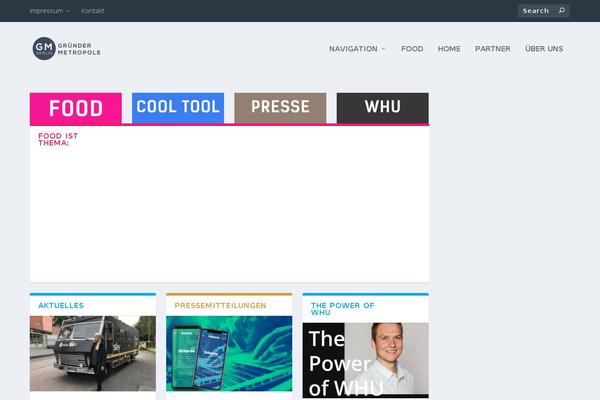The width and height of the screenshot is (600, 400).
Task: Expand the Impressum dropdown menu
Action: (x=49, y=11)
